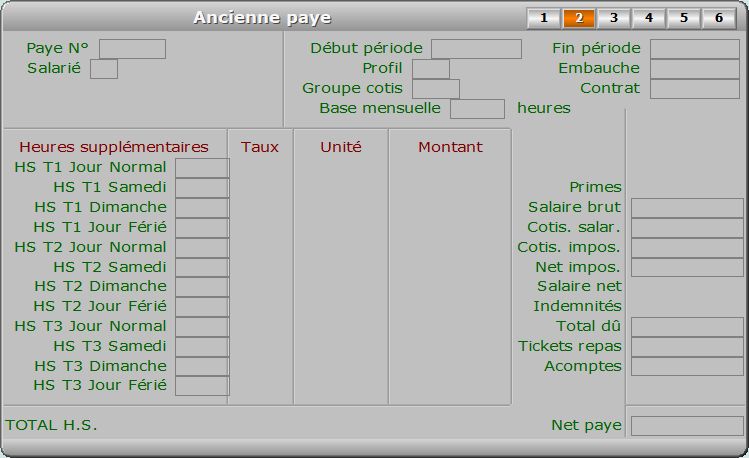Screen dimensions: 749x458
Task: Click HS T2 Jour Férié field
Action: tap(202, 307)
